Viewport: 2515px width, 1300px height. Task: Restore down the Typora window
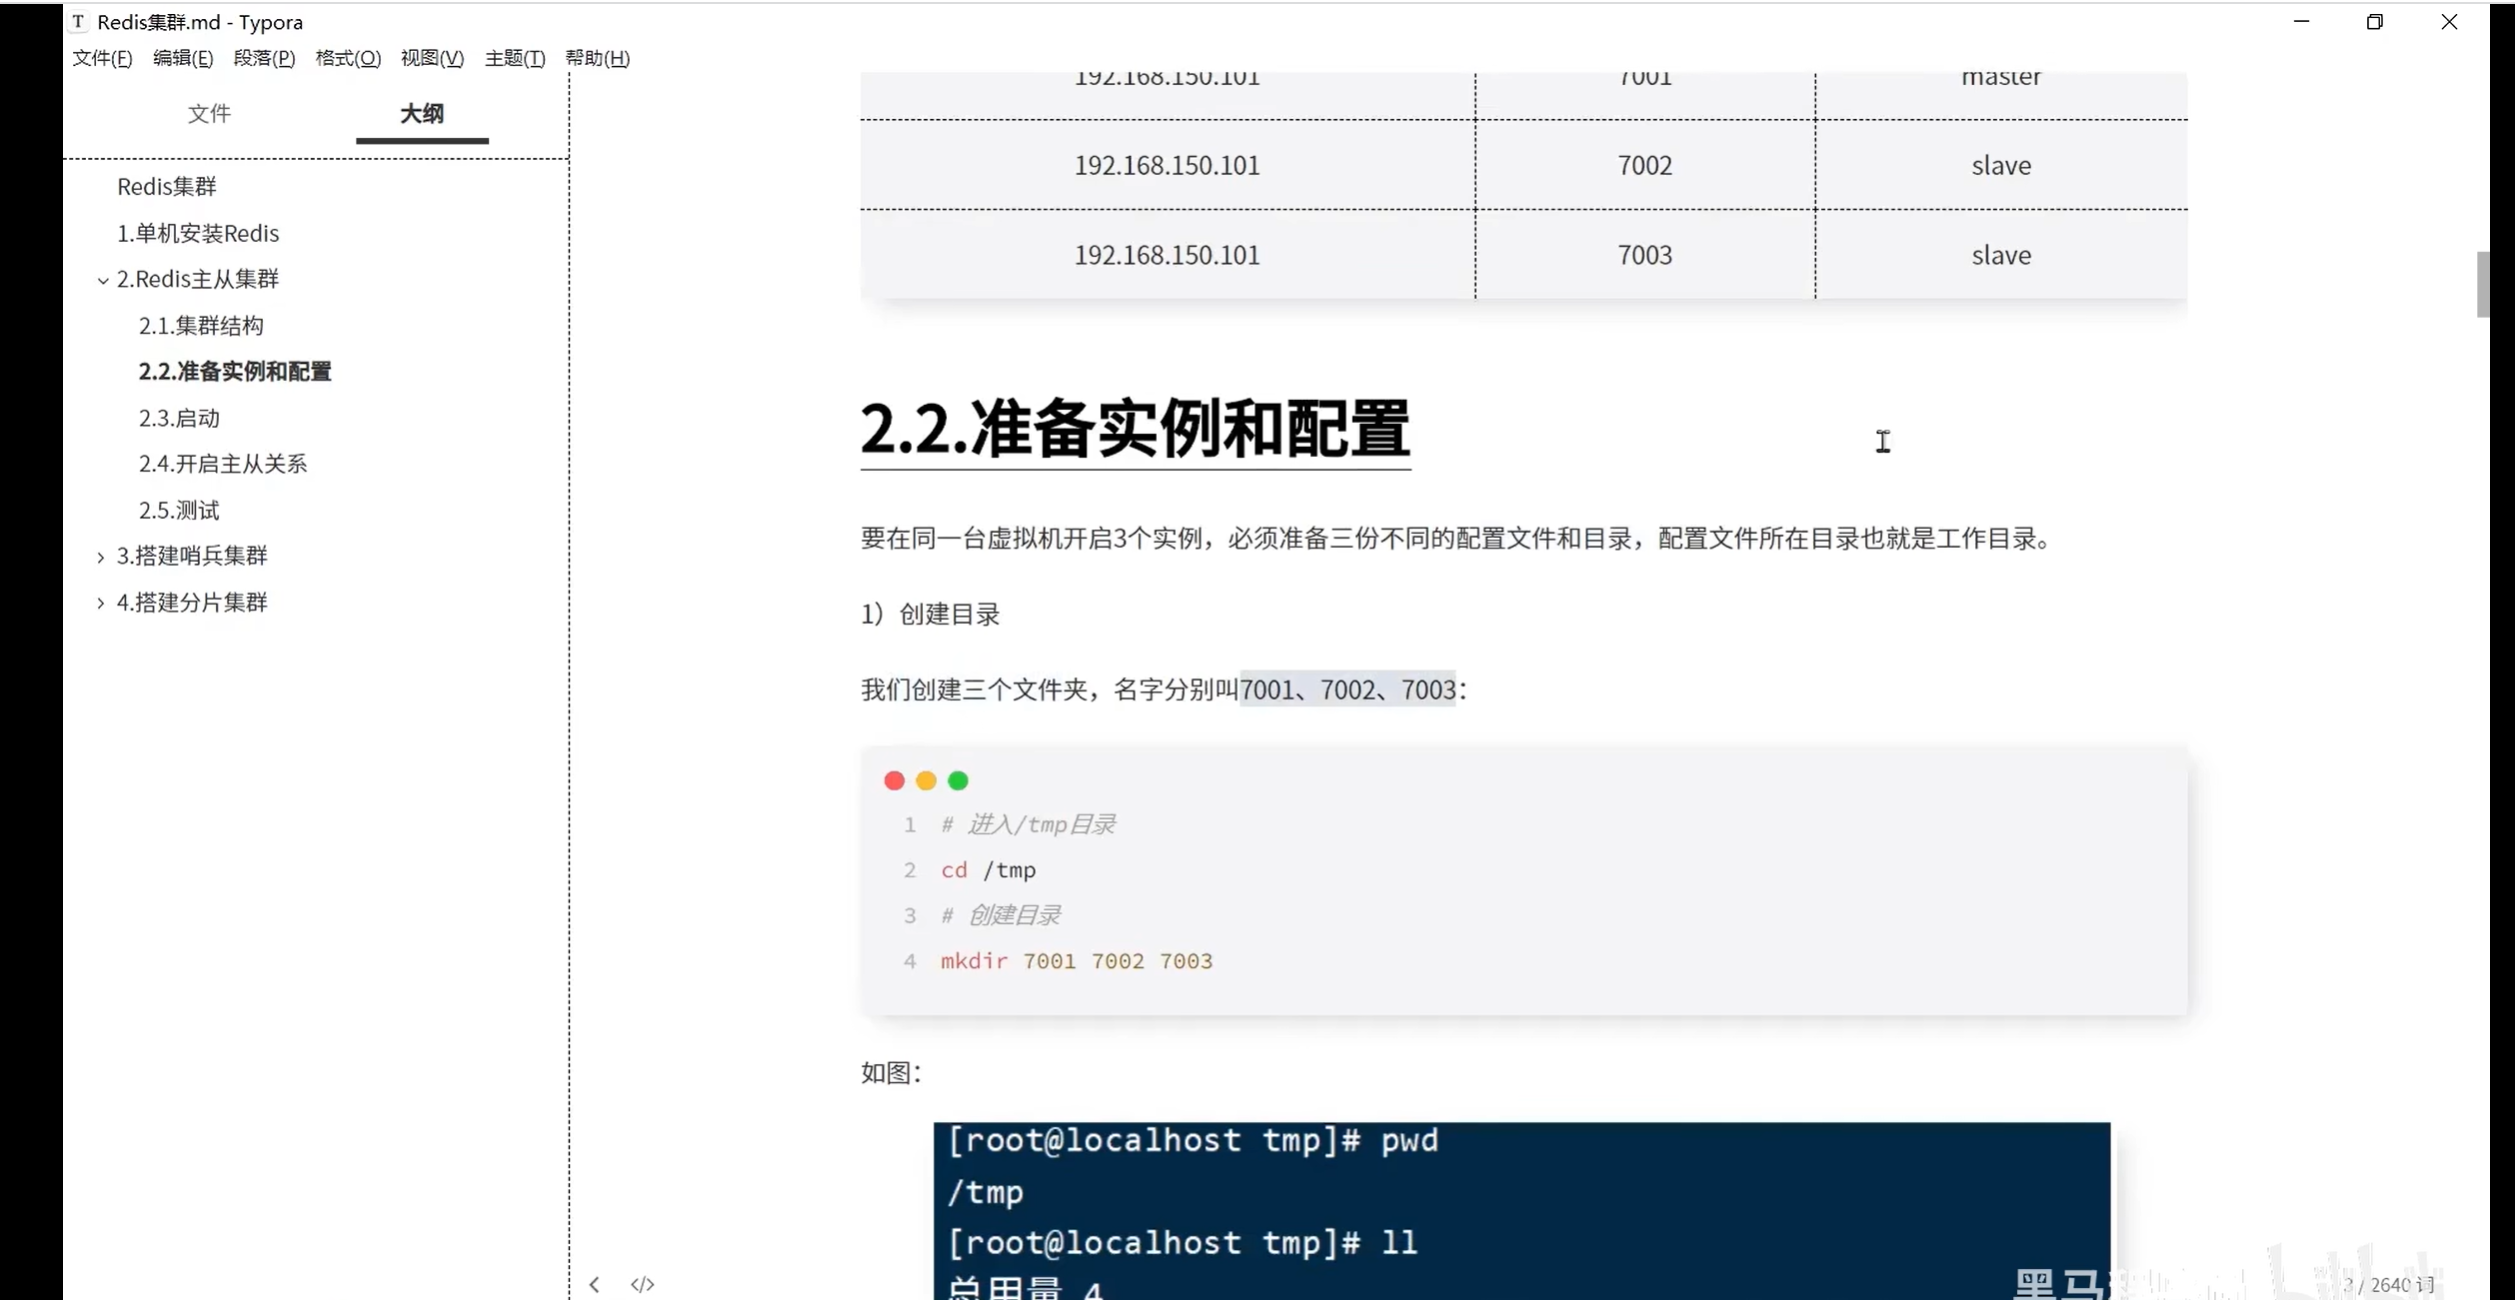[2374, 21]
